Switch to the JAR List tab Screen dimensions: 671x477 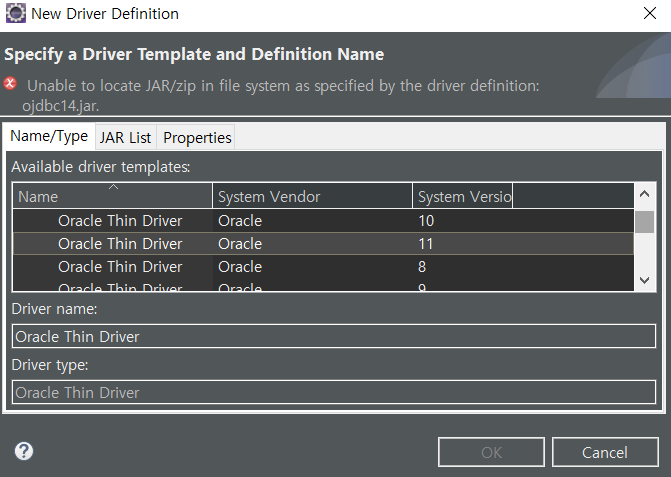point(125,138)
